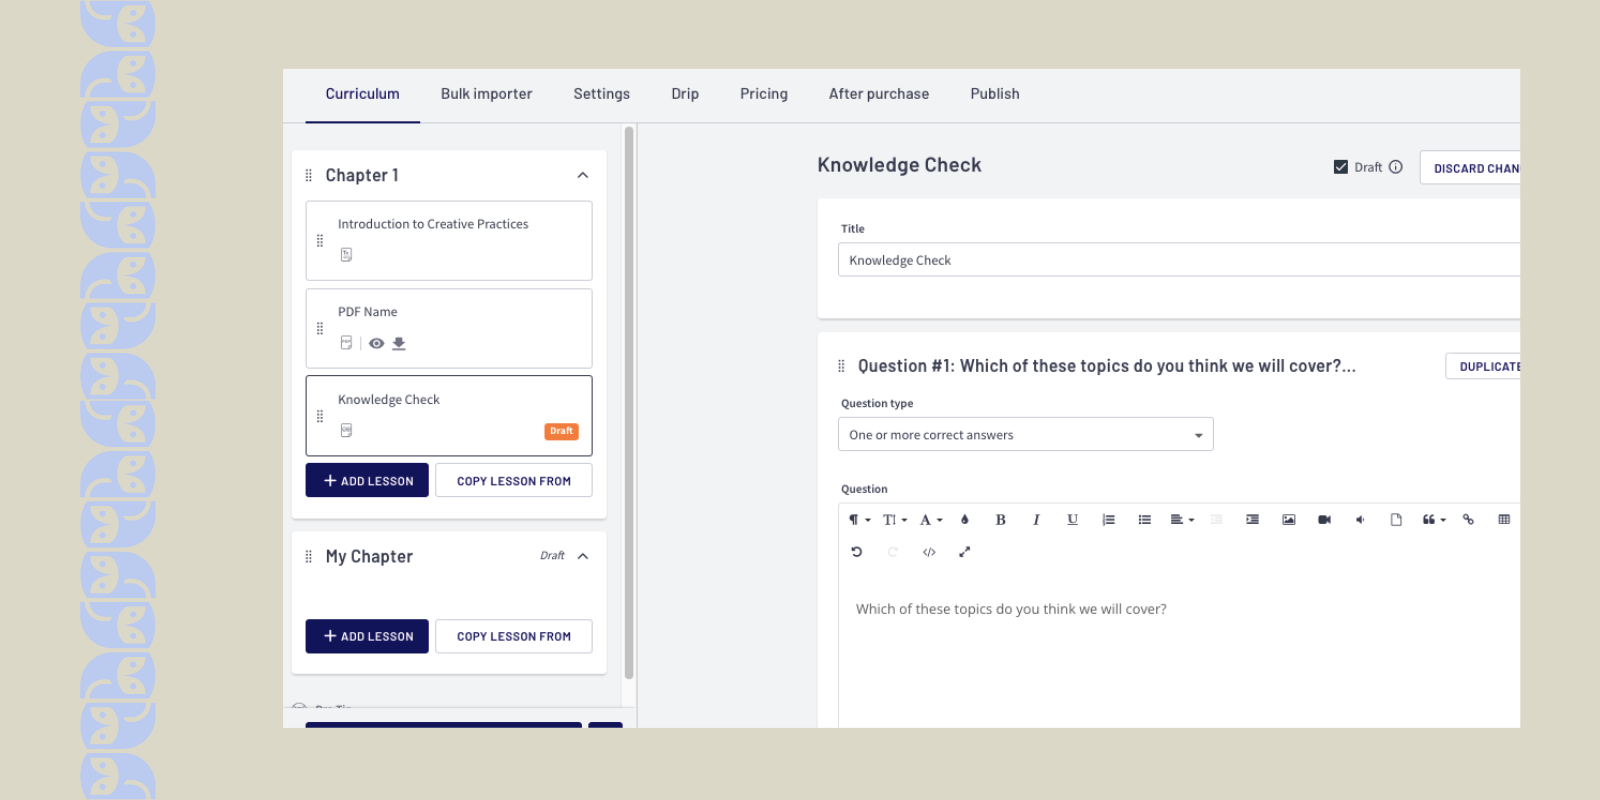Screen dimensions: 1600x800
Task: Open code view in question editor
Action: [x=929, y=552]
